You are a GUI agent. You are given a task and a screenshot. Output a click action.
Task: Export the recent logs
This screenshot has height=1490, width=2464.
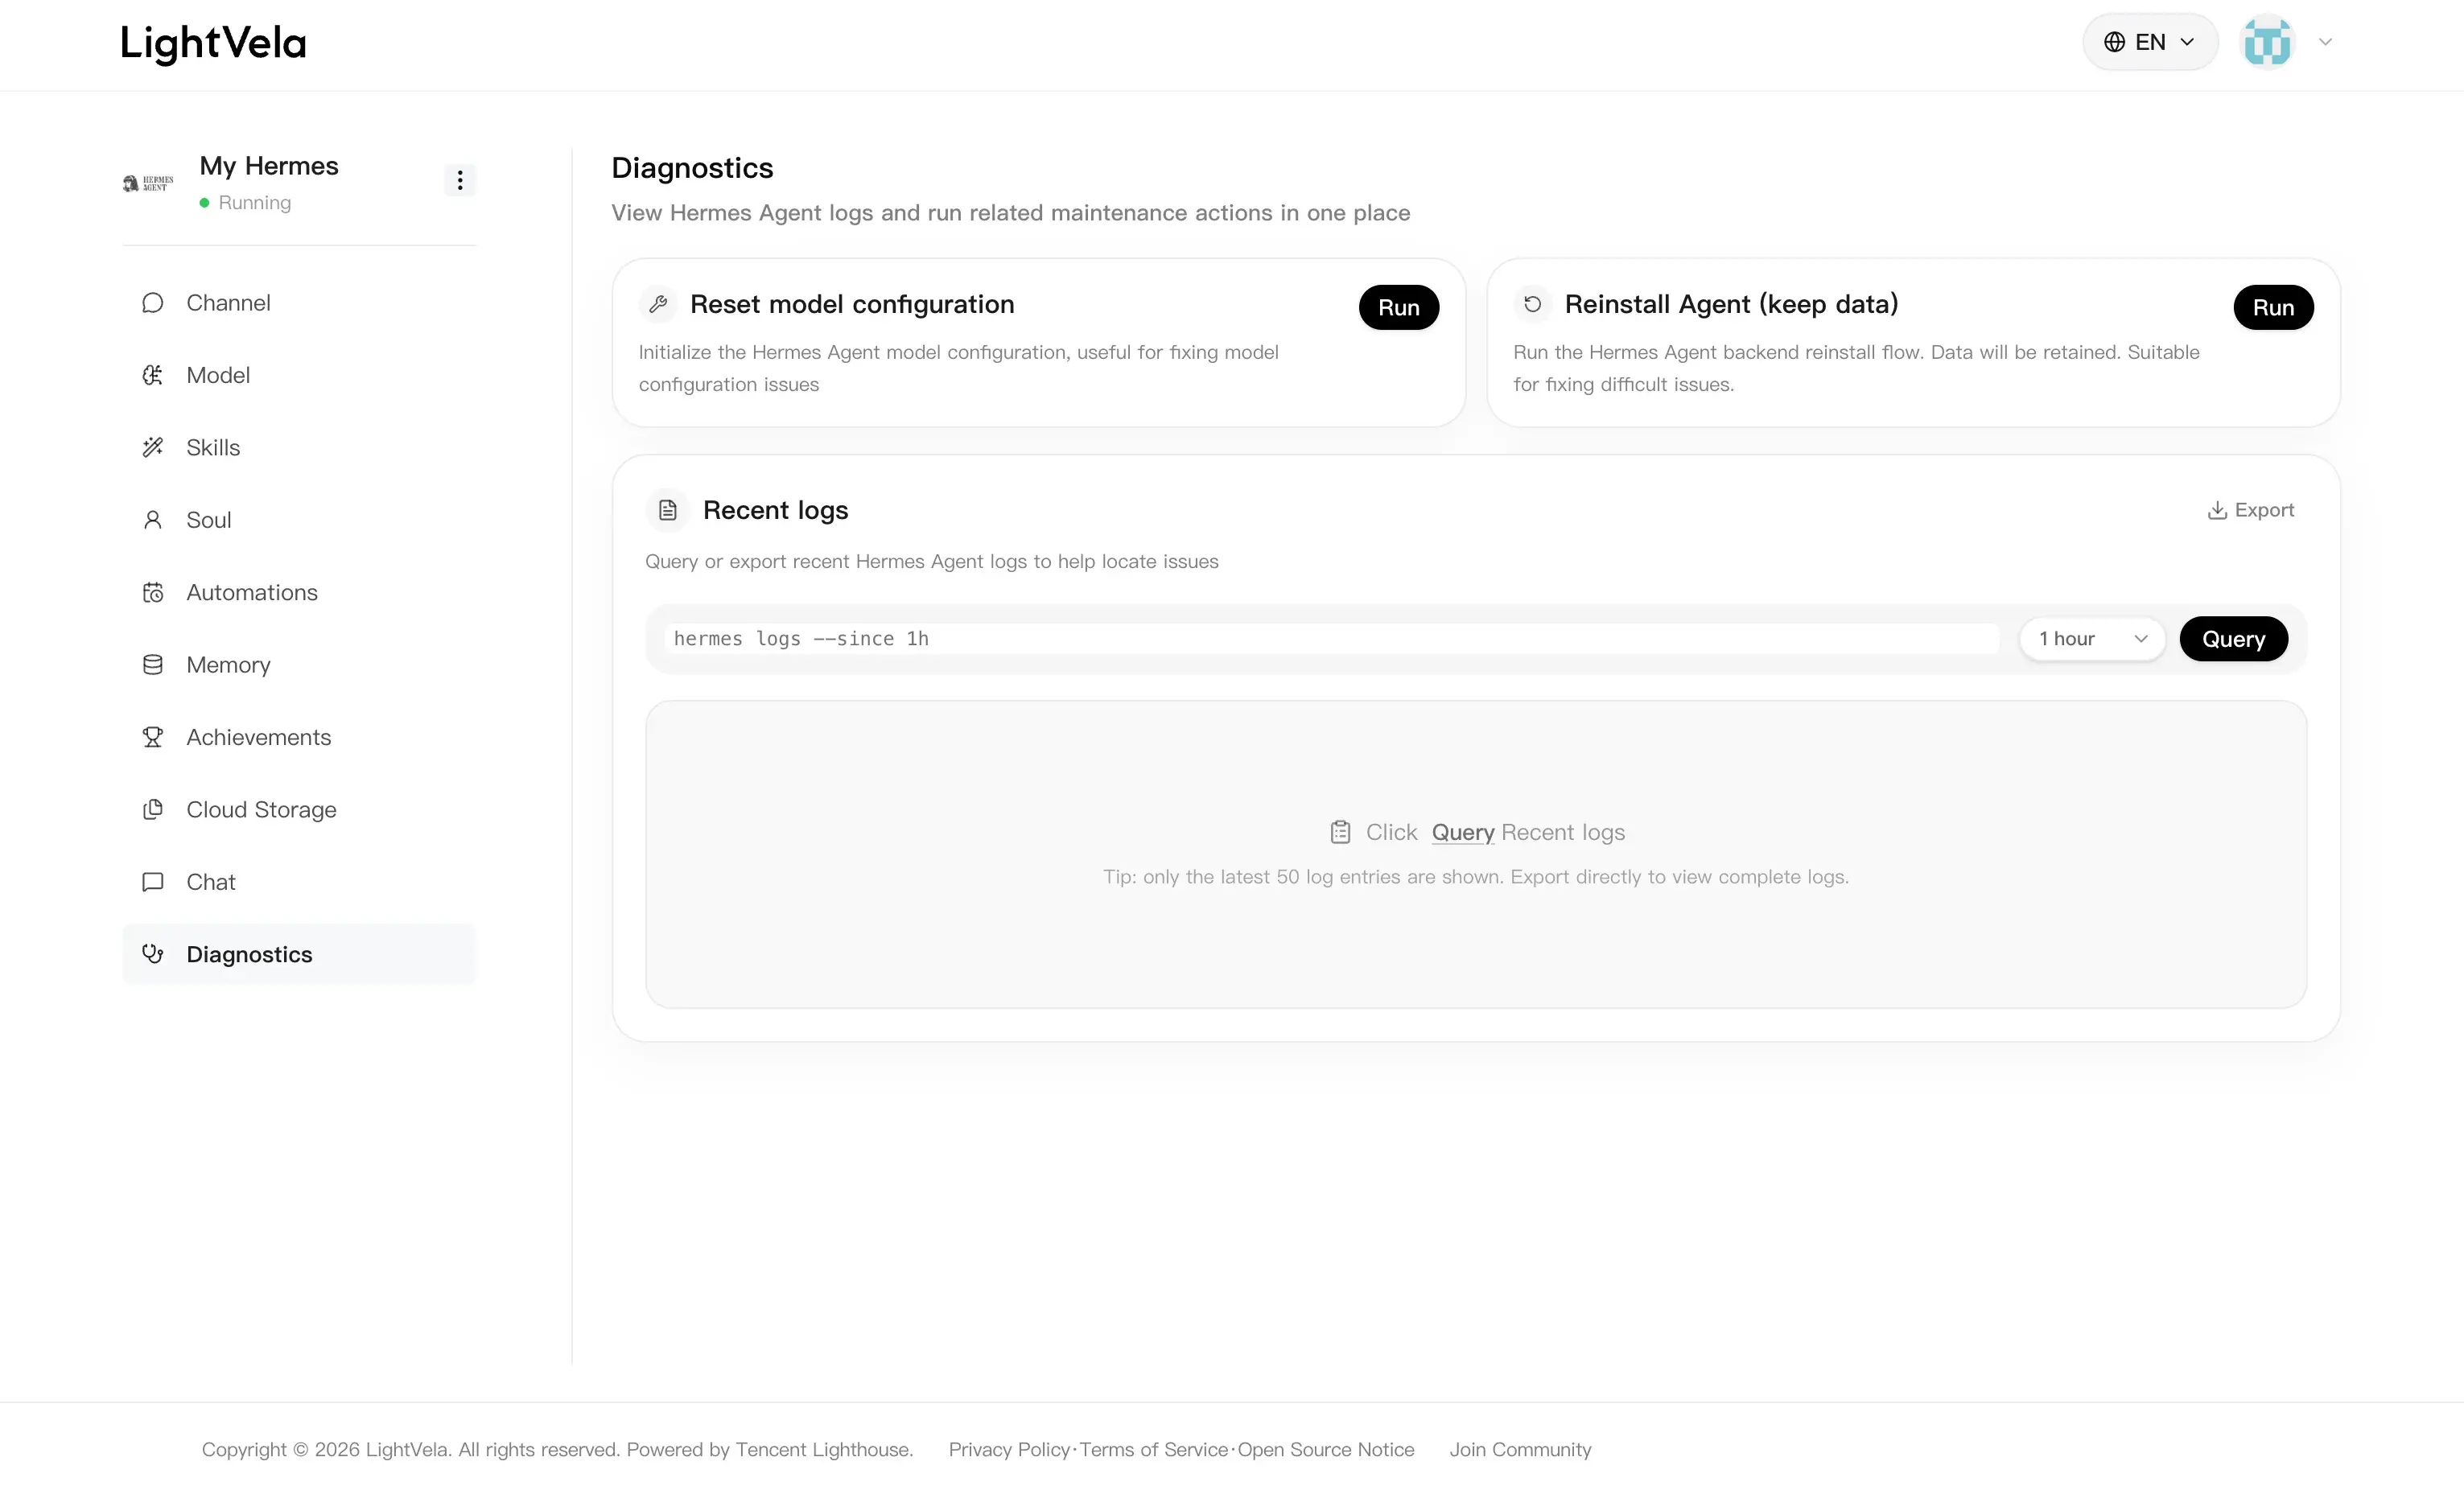tap(2250, 510)
